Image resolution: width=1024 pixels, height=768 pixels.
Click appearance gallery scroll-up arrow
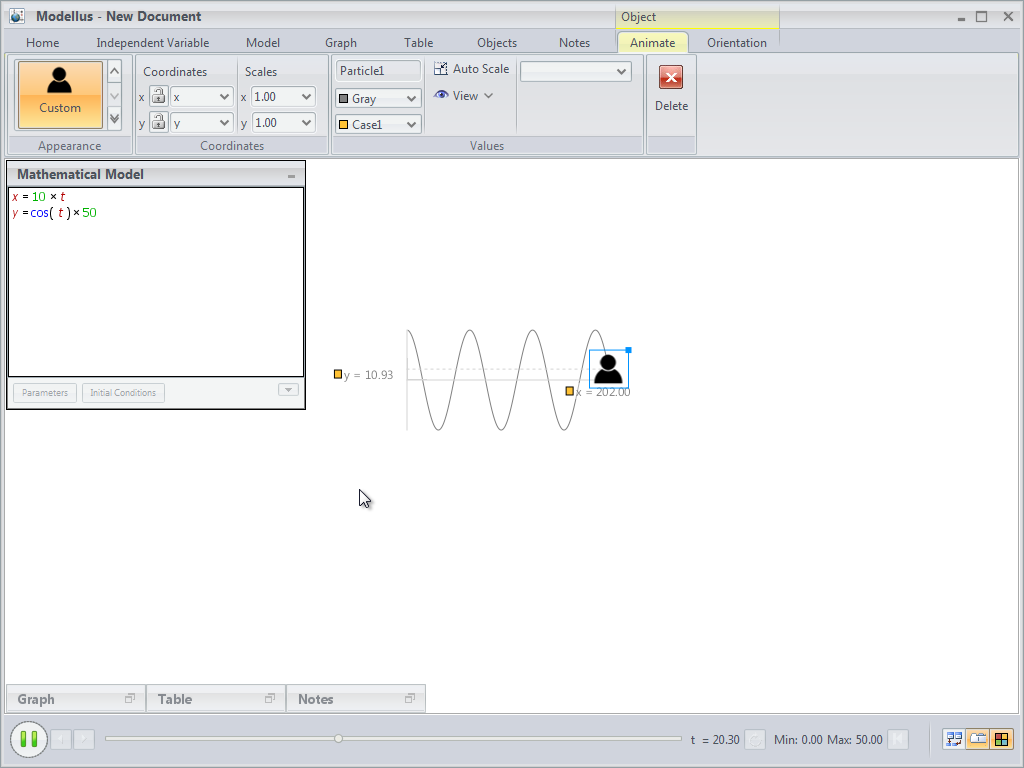(114, 71)
